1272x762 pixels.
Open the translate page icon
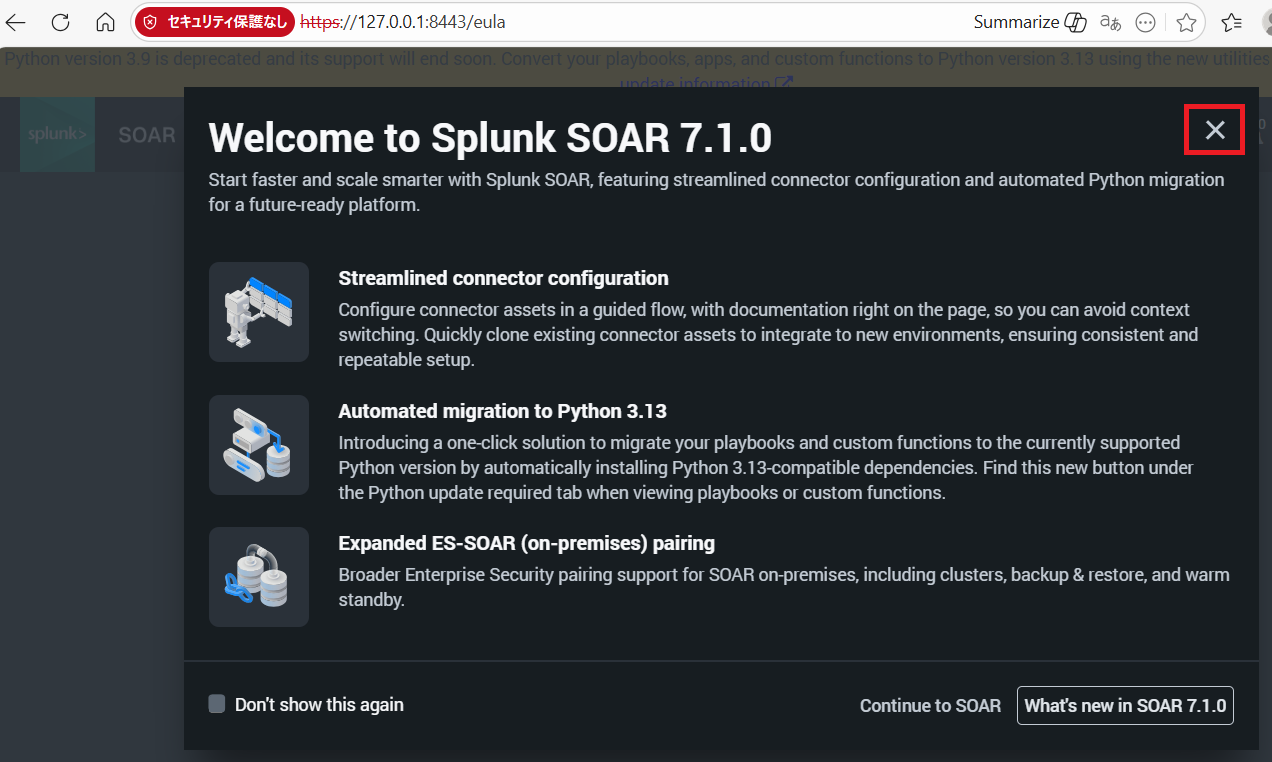click(x=1110, y=22)
